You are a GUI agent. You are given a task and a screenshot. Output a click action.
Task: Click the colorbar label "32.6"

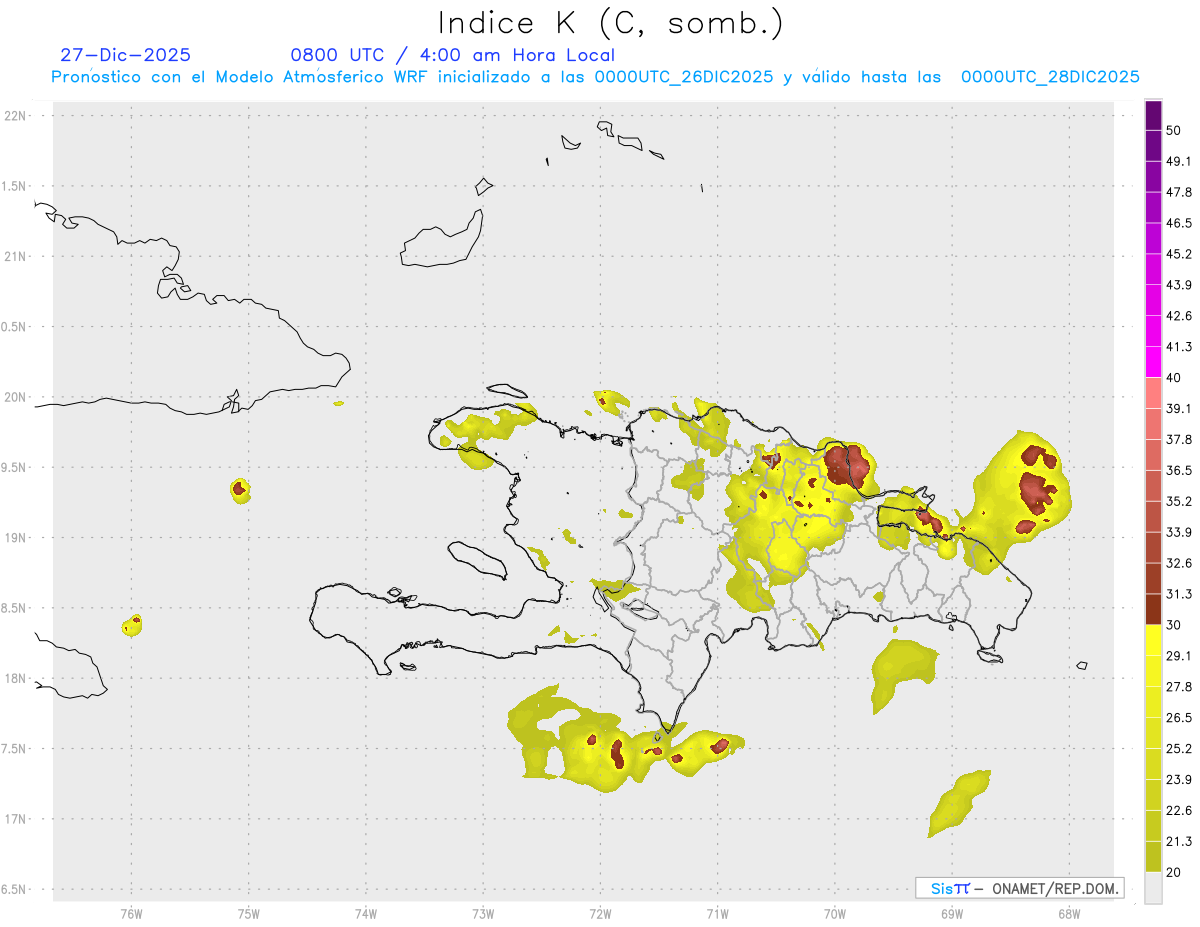point(1178,563)
